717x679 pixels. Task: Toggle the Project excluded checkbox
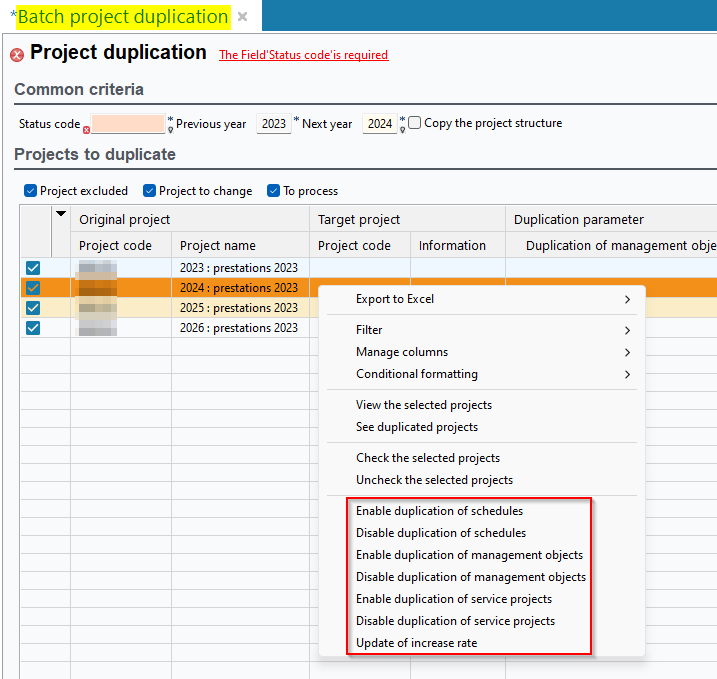pyautogui.click(x=31, y=191)
